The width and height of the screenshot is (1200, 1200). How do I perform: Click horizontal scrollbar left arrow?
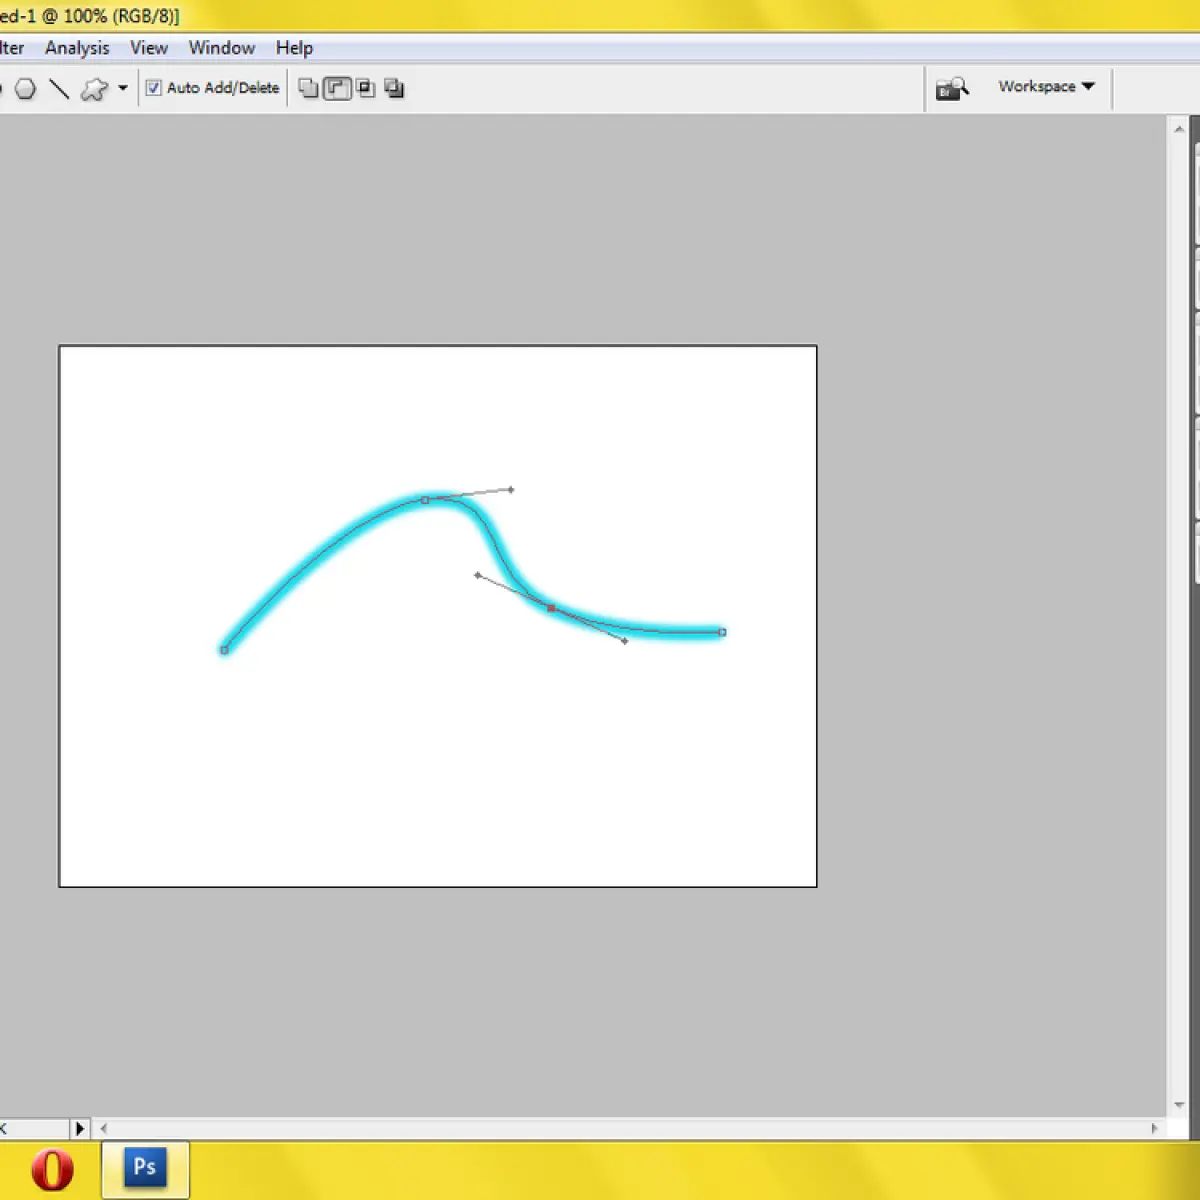(x=103, y=1128)
